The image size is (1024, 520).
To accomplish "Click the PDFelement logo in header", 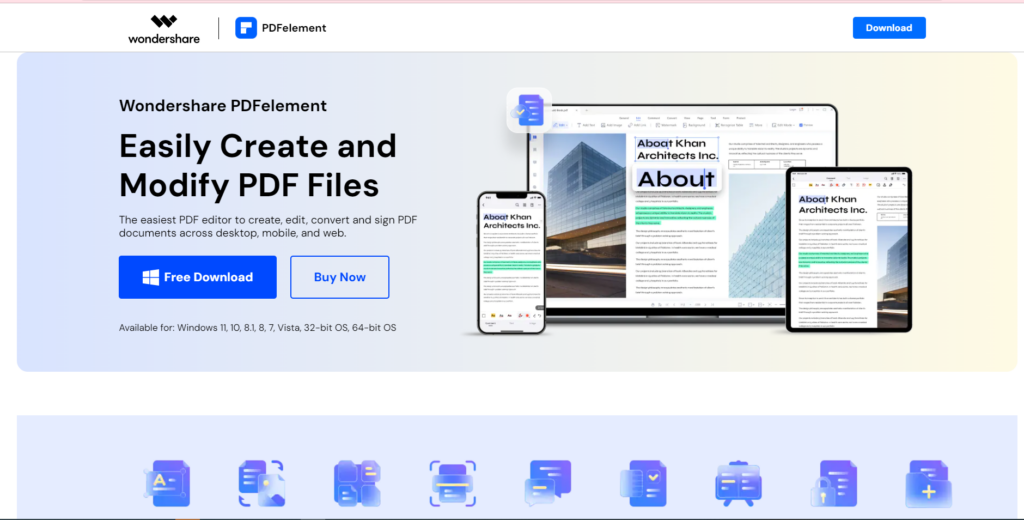I will (281, 28).
